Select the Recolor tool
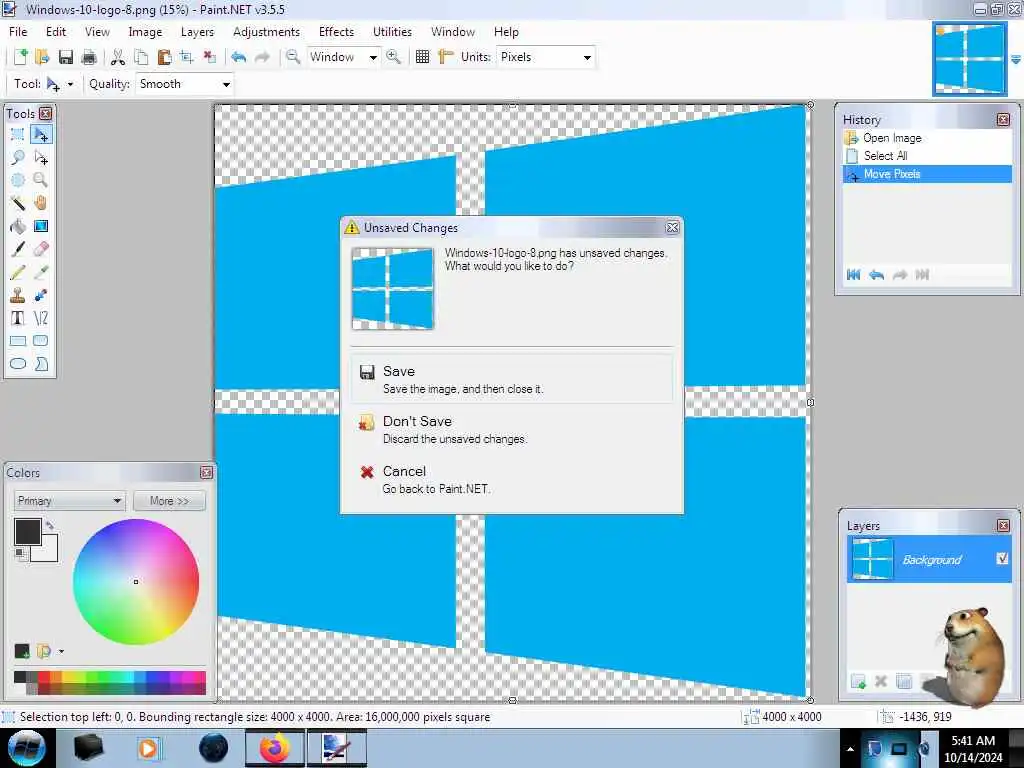Screen dimensions: 1024x768 pyautogui.click(x=41, y=295)
